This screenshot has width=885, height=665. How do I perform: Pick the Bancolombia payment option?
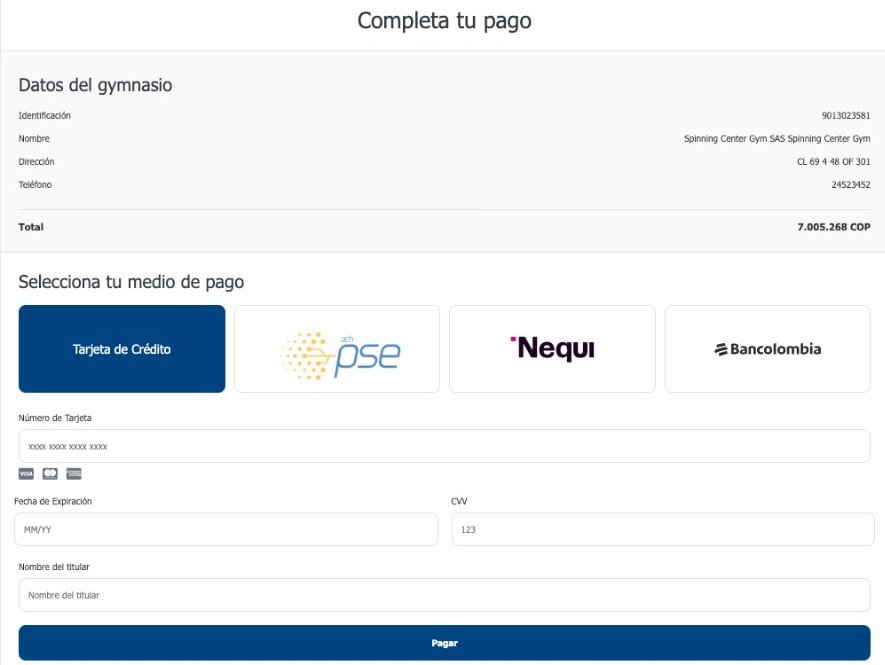coord(767,348)
